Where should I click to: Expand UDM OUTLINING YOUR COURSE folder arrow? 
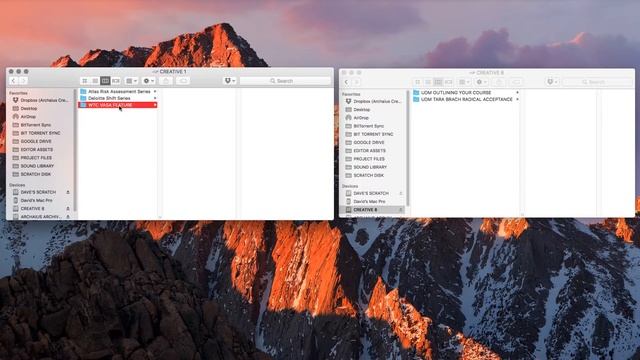tap(517, 93)
